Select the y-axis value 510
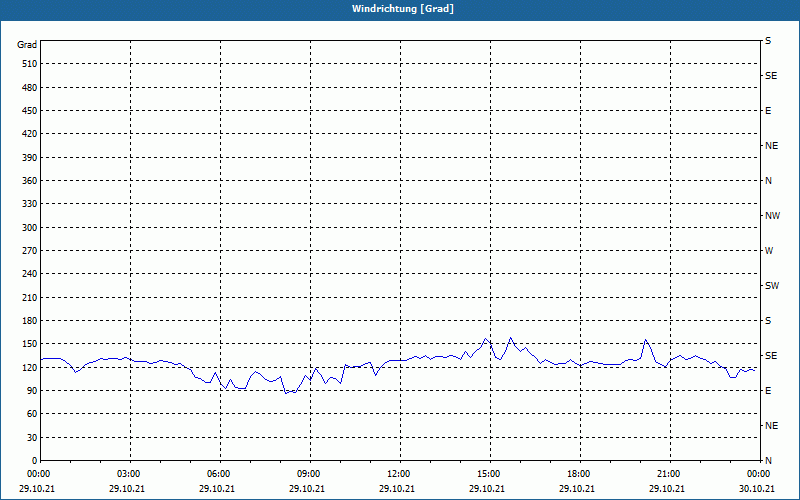The height and width of the screenshot is (500, 800). [x=29, y=64]
